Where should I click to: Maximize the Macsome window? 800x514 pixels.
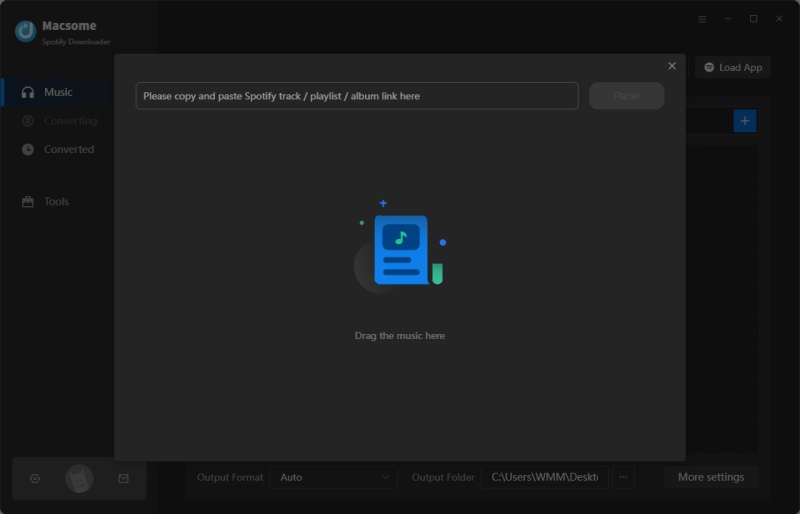[x=754, y=19]
